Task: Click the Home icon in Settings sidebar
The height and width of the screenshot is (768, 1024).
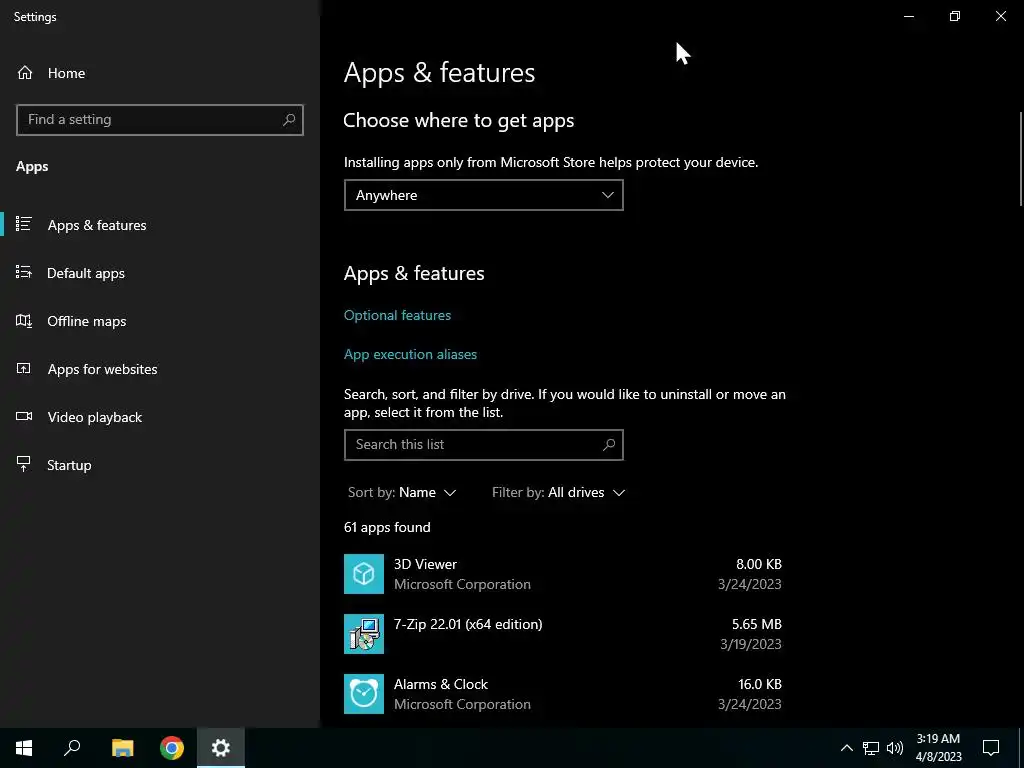Action: 25,72
